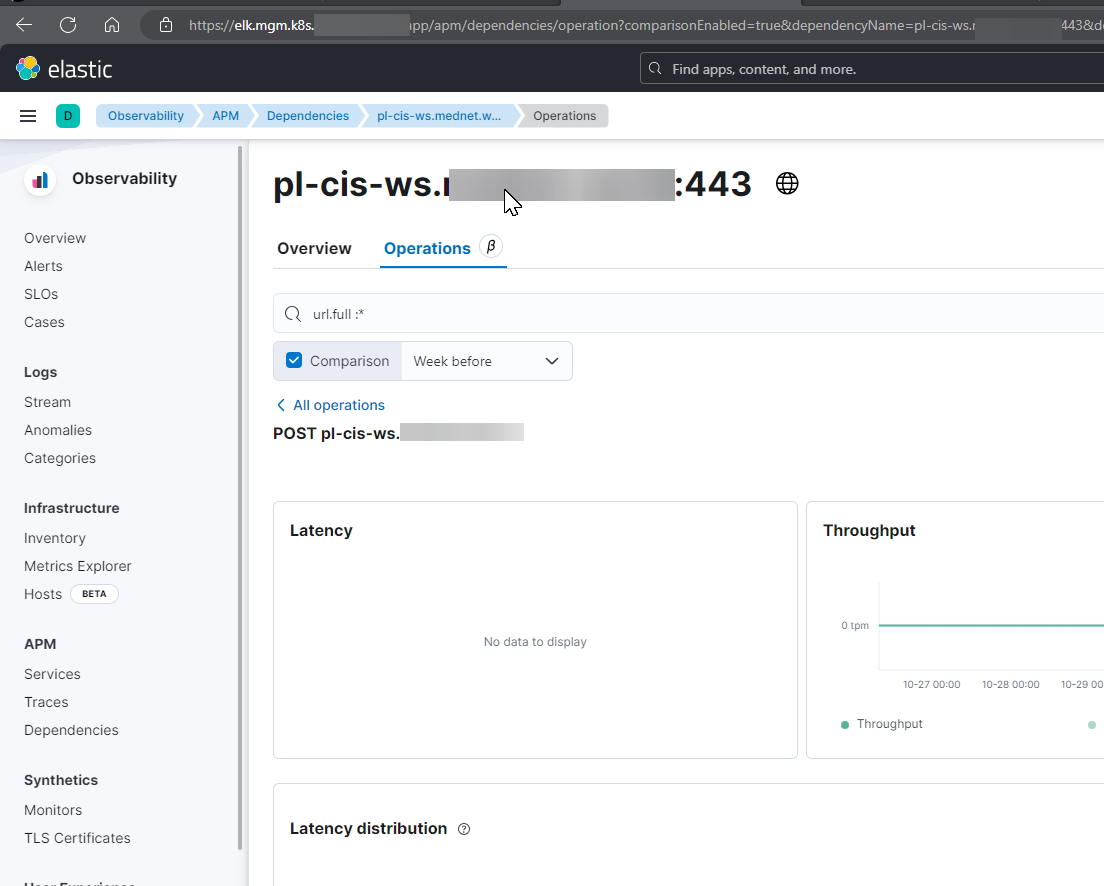
Task: Open the 'D' space switcher icon
Action: pyautogui.click(x=67, y=115)
